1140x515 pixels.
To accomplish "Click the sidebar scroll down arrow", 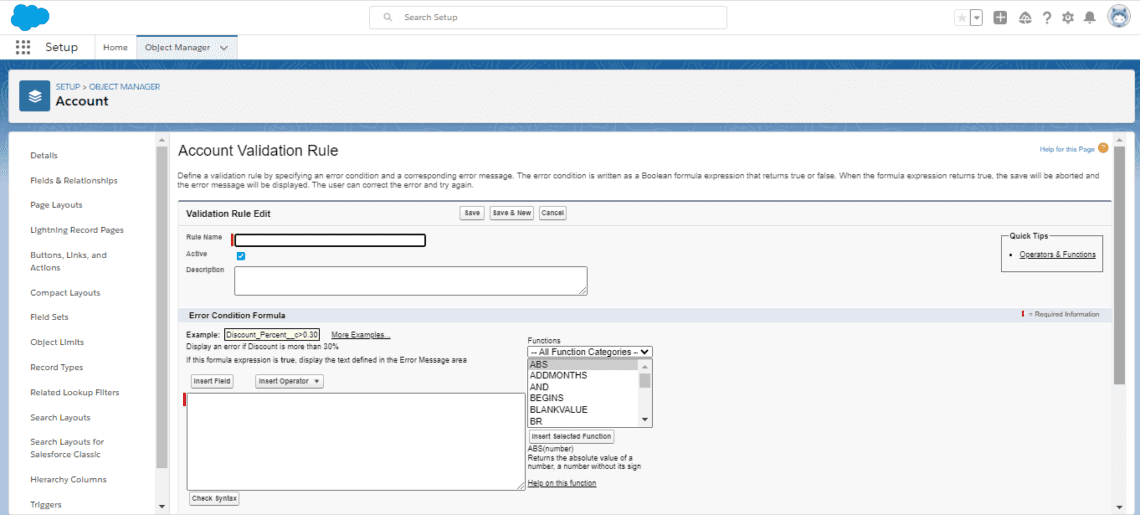I will [x=161, y=506].
